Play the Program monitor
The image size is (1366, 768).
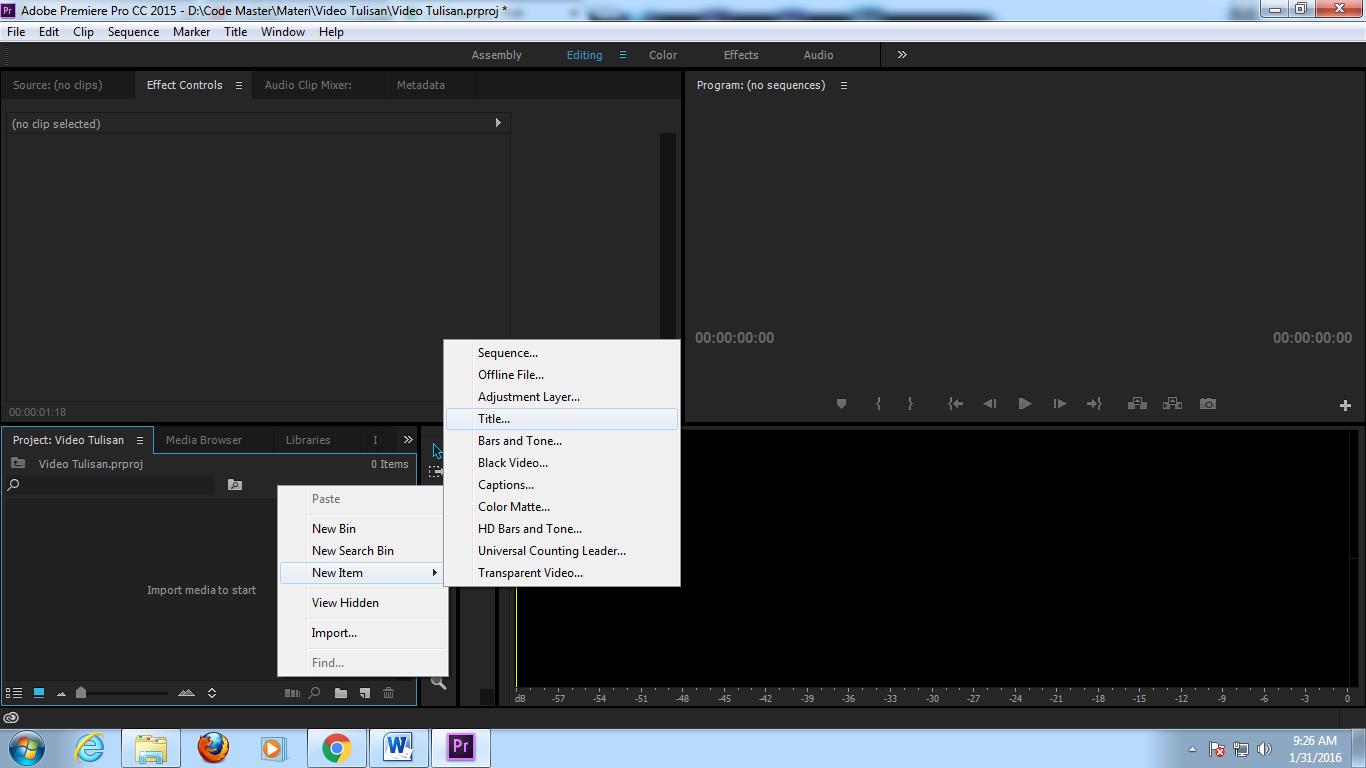1025,404
